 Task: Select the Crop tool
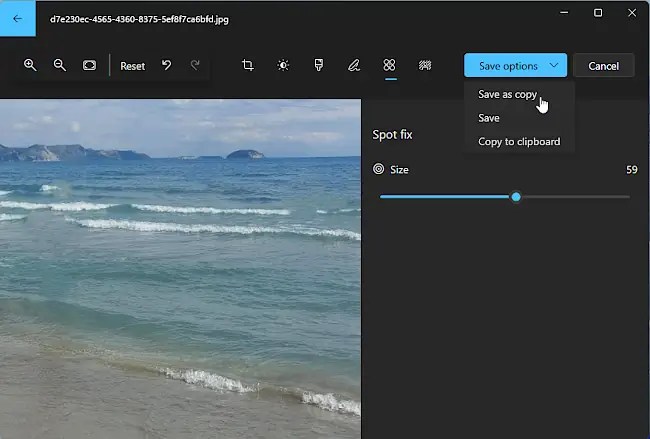(x=247, y=65)
